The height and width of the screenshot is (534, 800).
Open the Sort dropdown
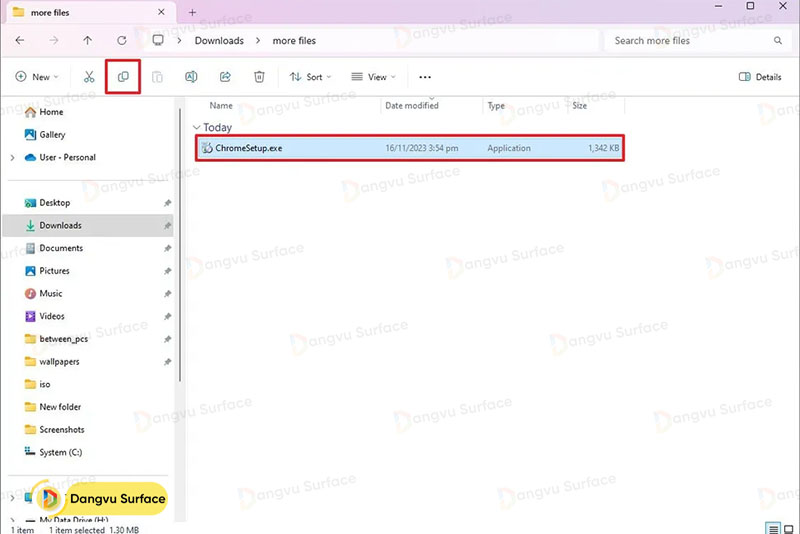tap(311, 77)
